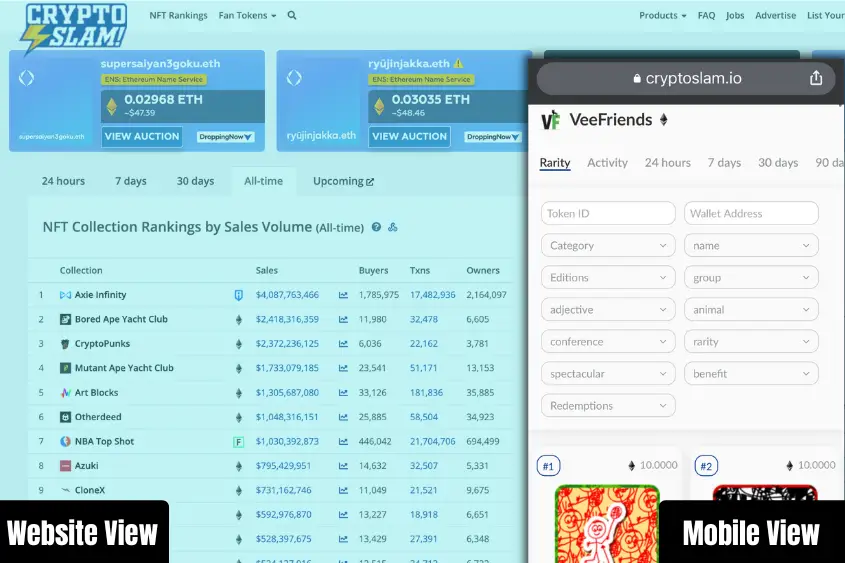This screenshot has width=845, height=563.
Task: Select the Activity tab in mobile view
Action: 607,163
